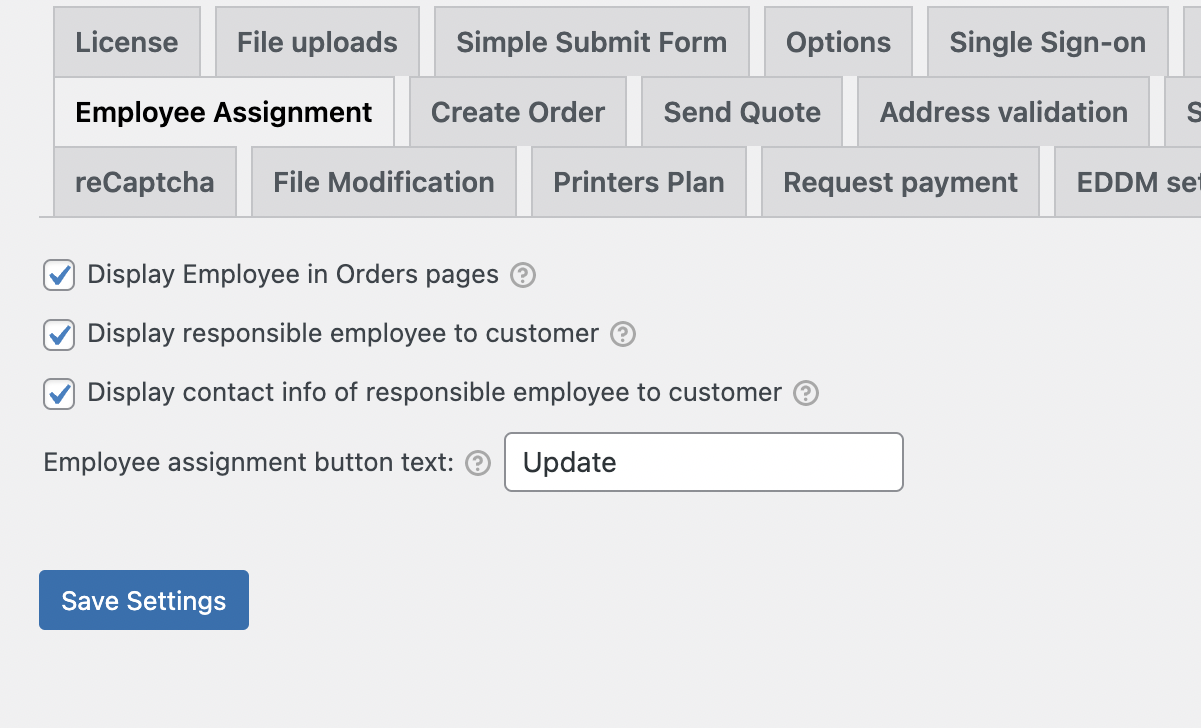The height and width of the screenshot is (728, 1201).
Task: Open help tooltip for Display Employee in Orders pages
Action: point(523,275)
